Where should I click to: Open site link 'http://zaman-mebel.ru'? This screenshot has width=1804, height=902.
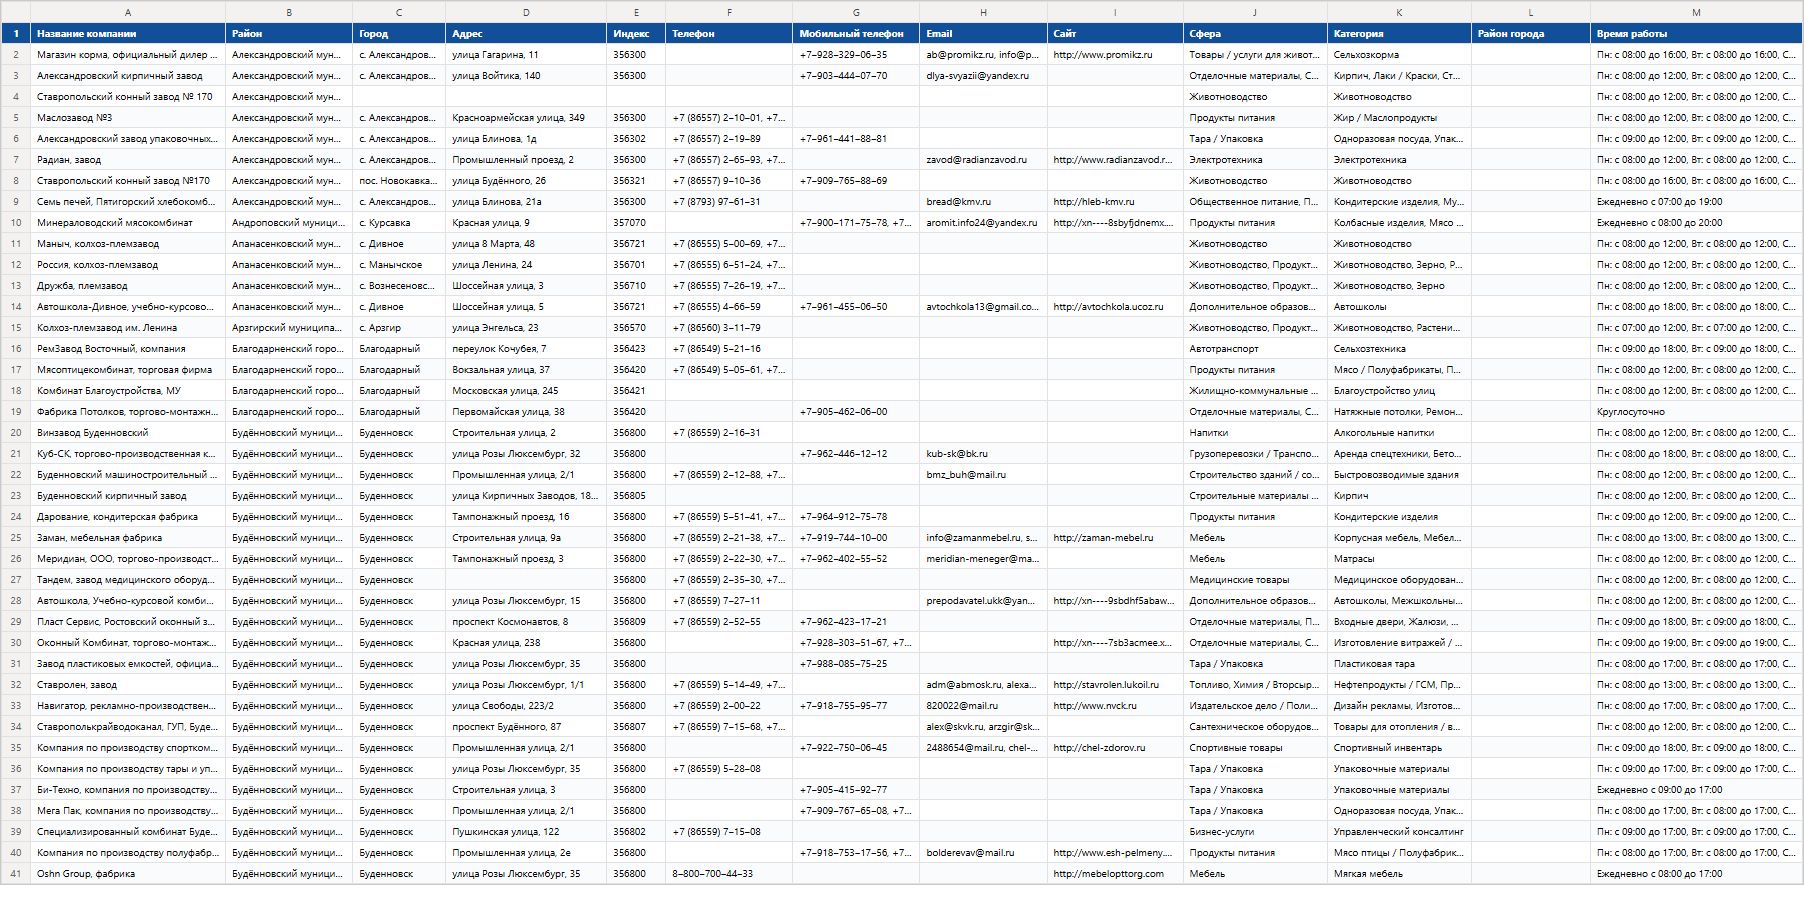click(x=1103, y=537)
